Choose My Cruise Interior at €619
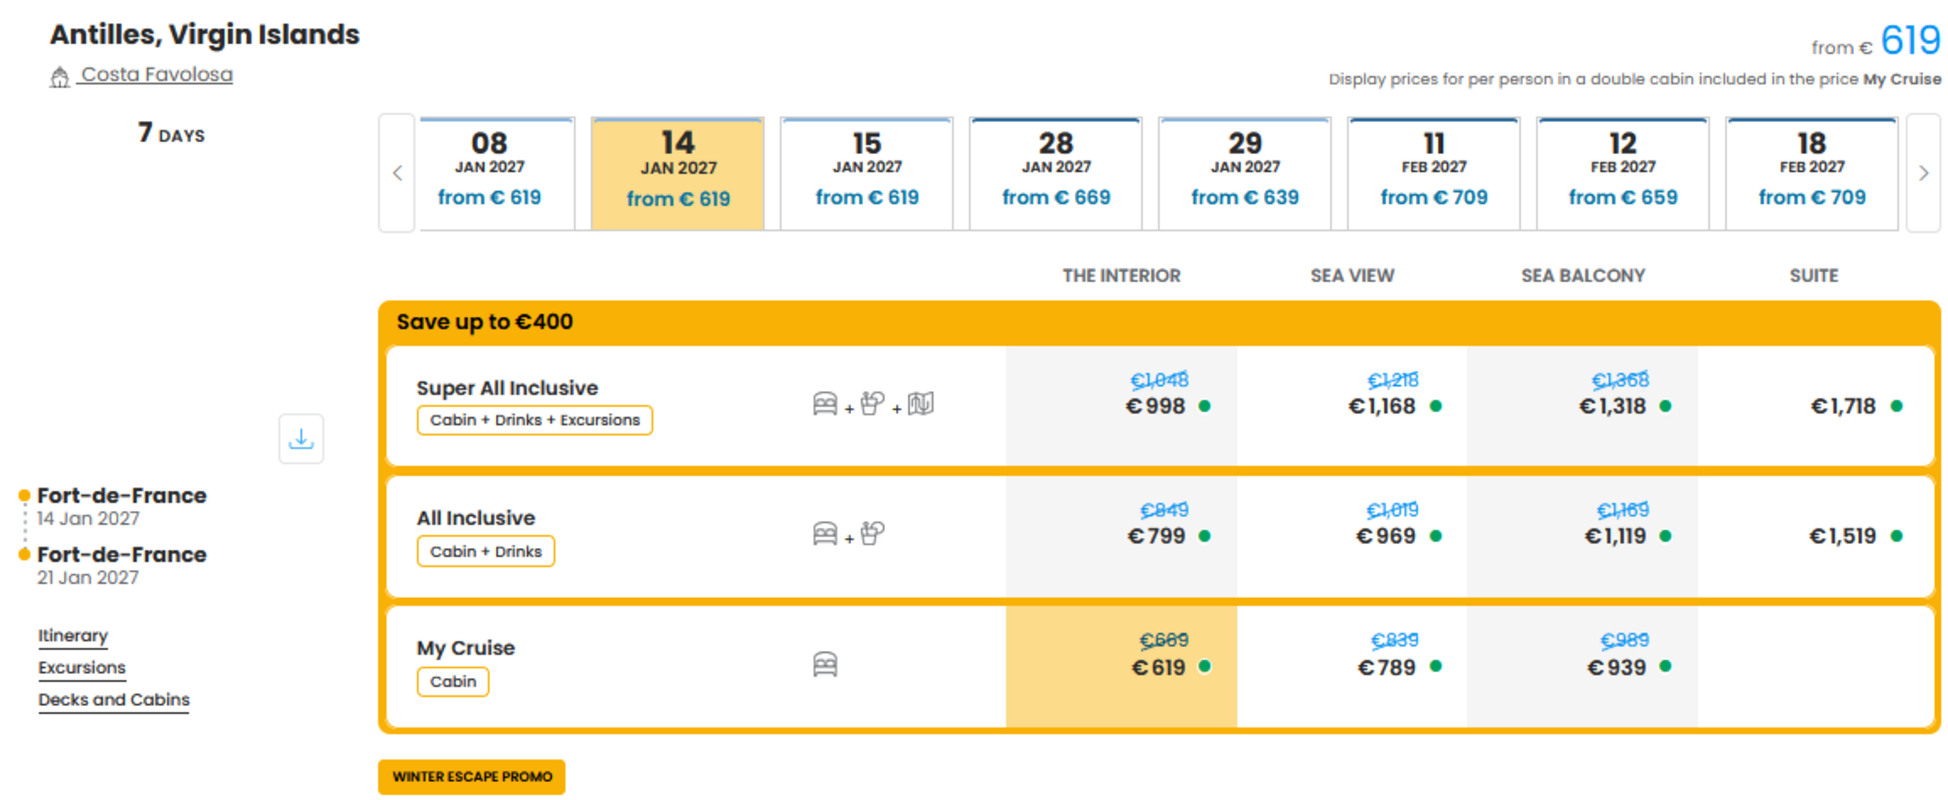Image resolution: width=1948 pixels, height=800 pixels. [x=1121, y=667]
